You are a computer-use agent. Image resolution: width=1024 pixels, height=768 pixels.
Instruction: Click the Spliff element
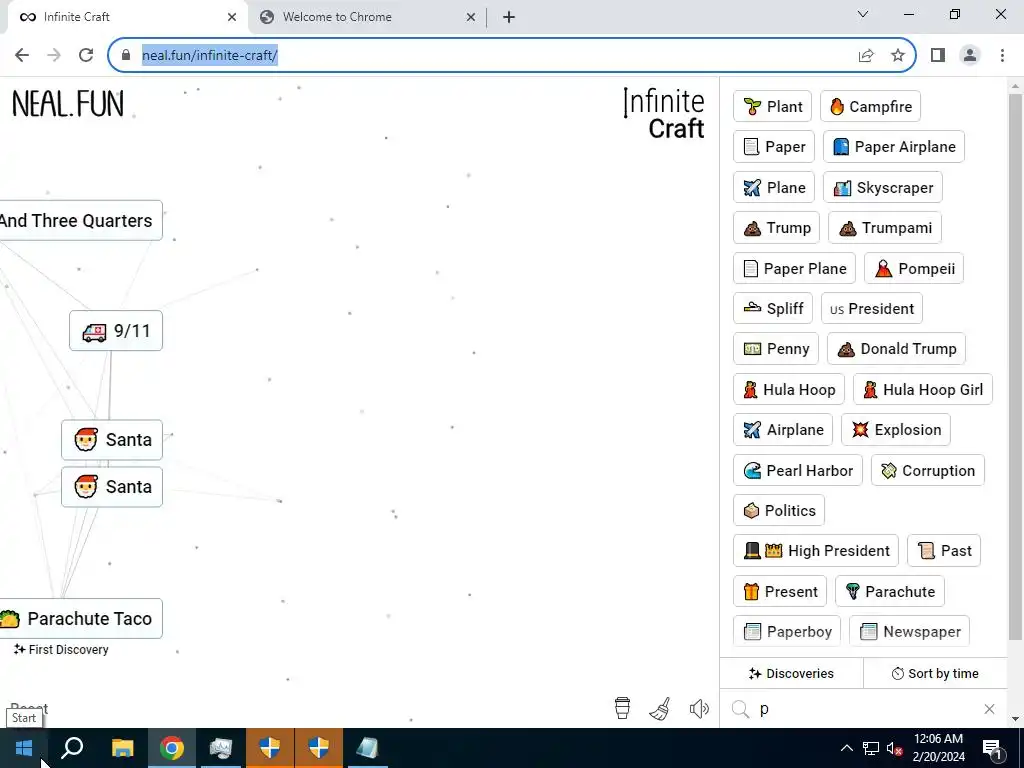point(773,308)
